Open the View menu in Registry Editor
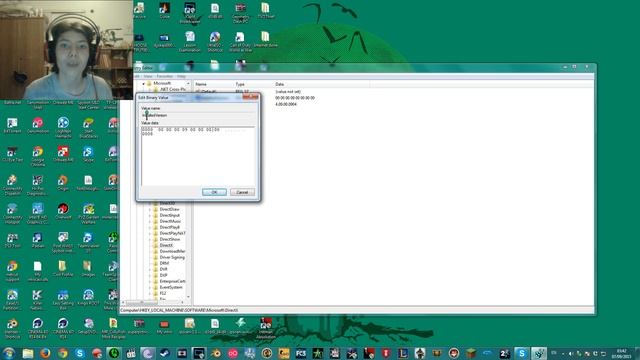The width and height of the screenshot is (640, 360). [x=148, y=76]
